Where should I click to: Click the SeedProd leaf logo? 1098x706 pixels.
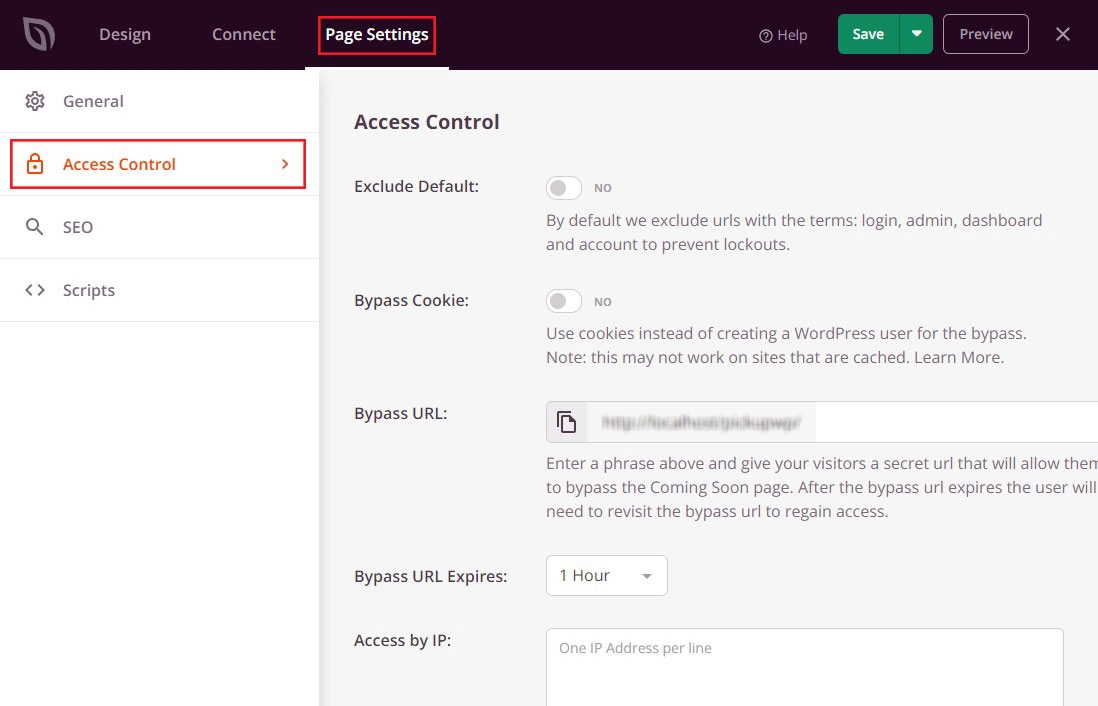pos(39,34)
